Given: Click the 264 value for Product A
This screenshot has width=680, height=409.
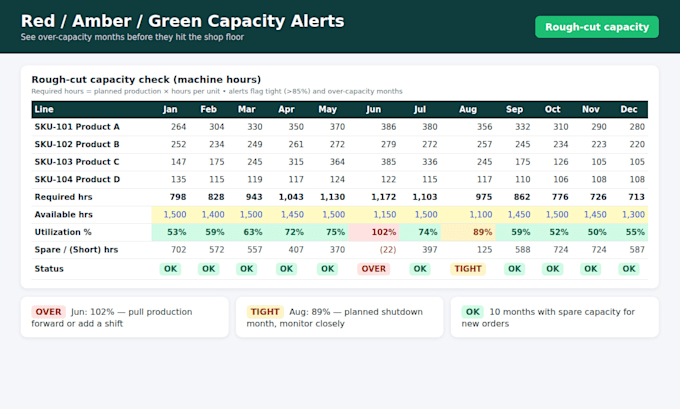Looking at the screenshot, I should click(x=178, y=127).
